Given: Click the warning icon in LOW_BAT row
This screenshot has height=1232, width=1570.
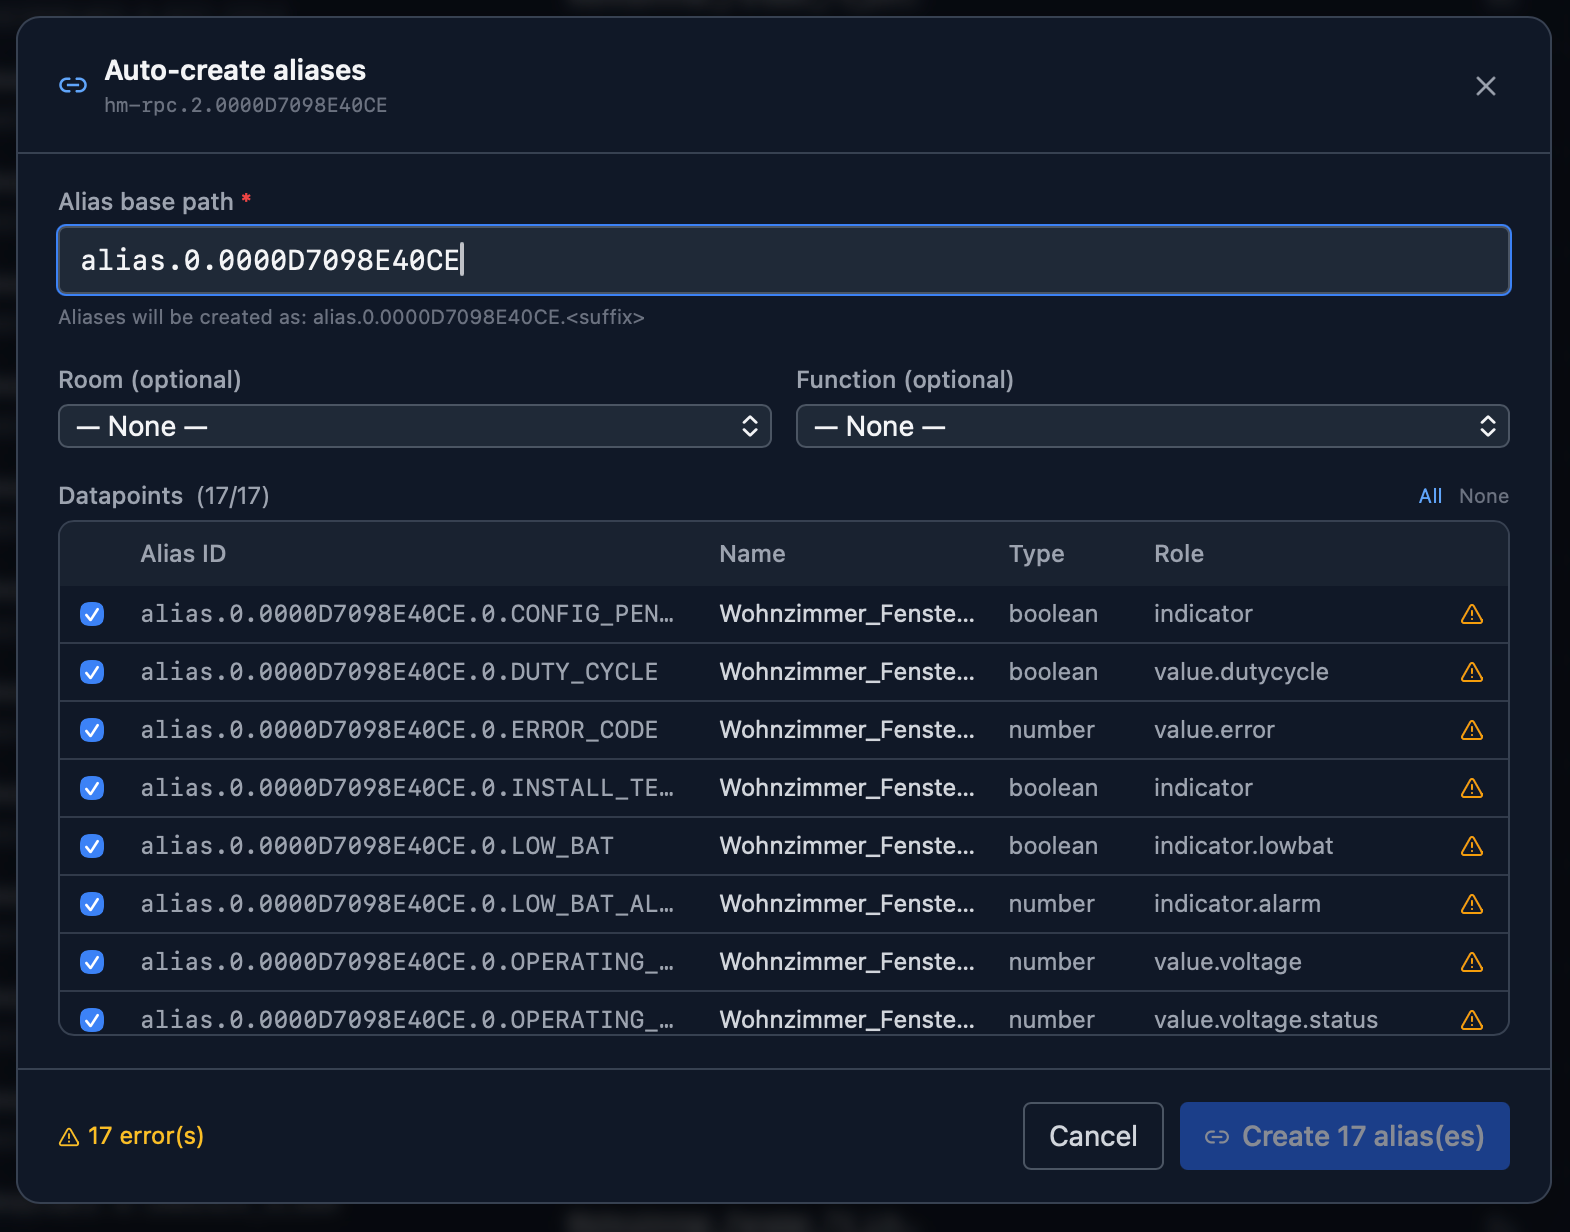Looking at the screenshot, I should point(1472,846).
